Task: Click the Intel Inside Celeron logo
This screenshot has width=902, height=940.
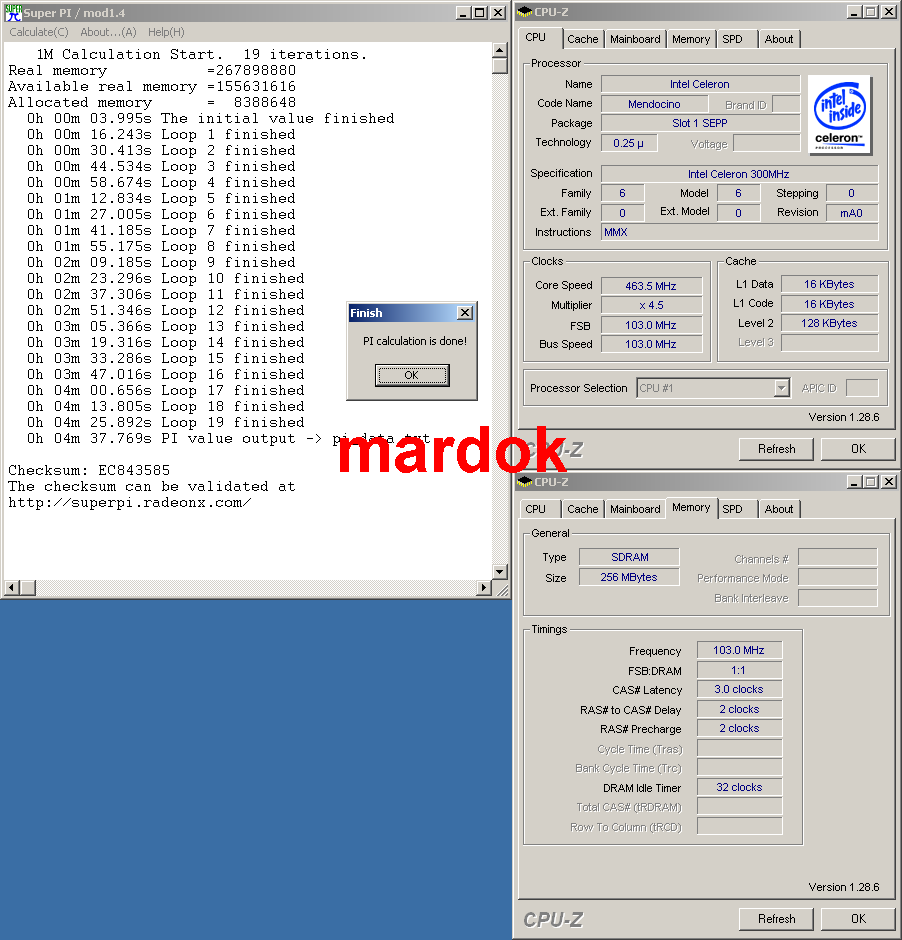Action: coord(839,115)
